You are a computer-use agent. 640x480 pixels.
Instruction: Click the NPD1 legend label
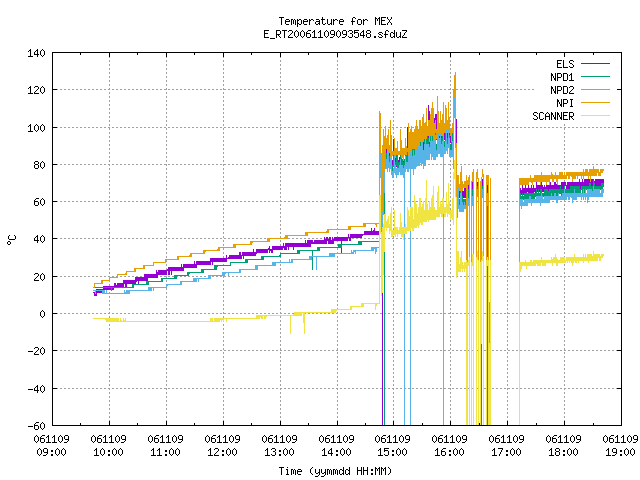click(x=562, y=77)
